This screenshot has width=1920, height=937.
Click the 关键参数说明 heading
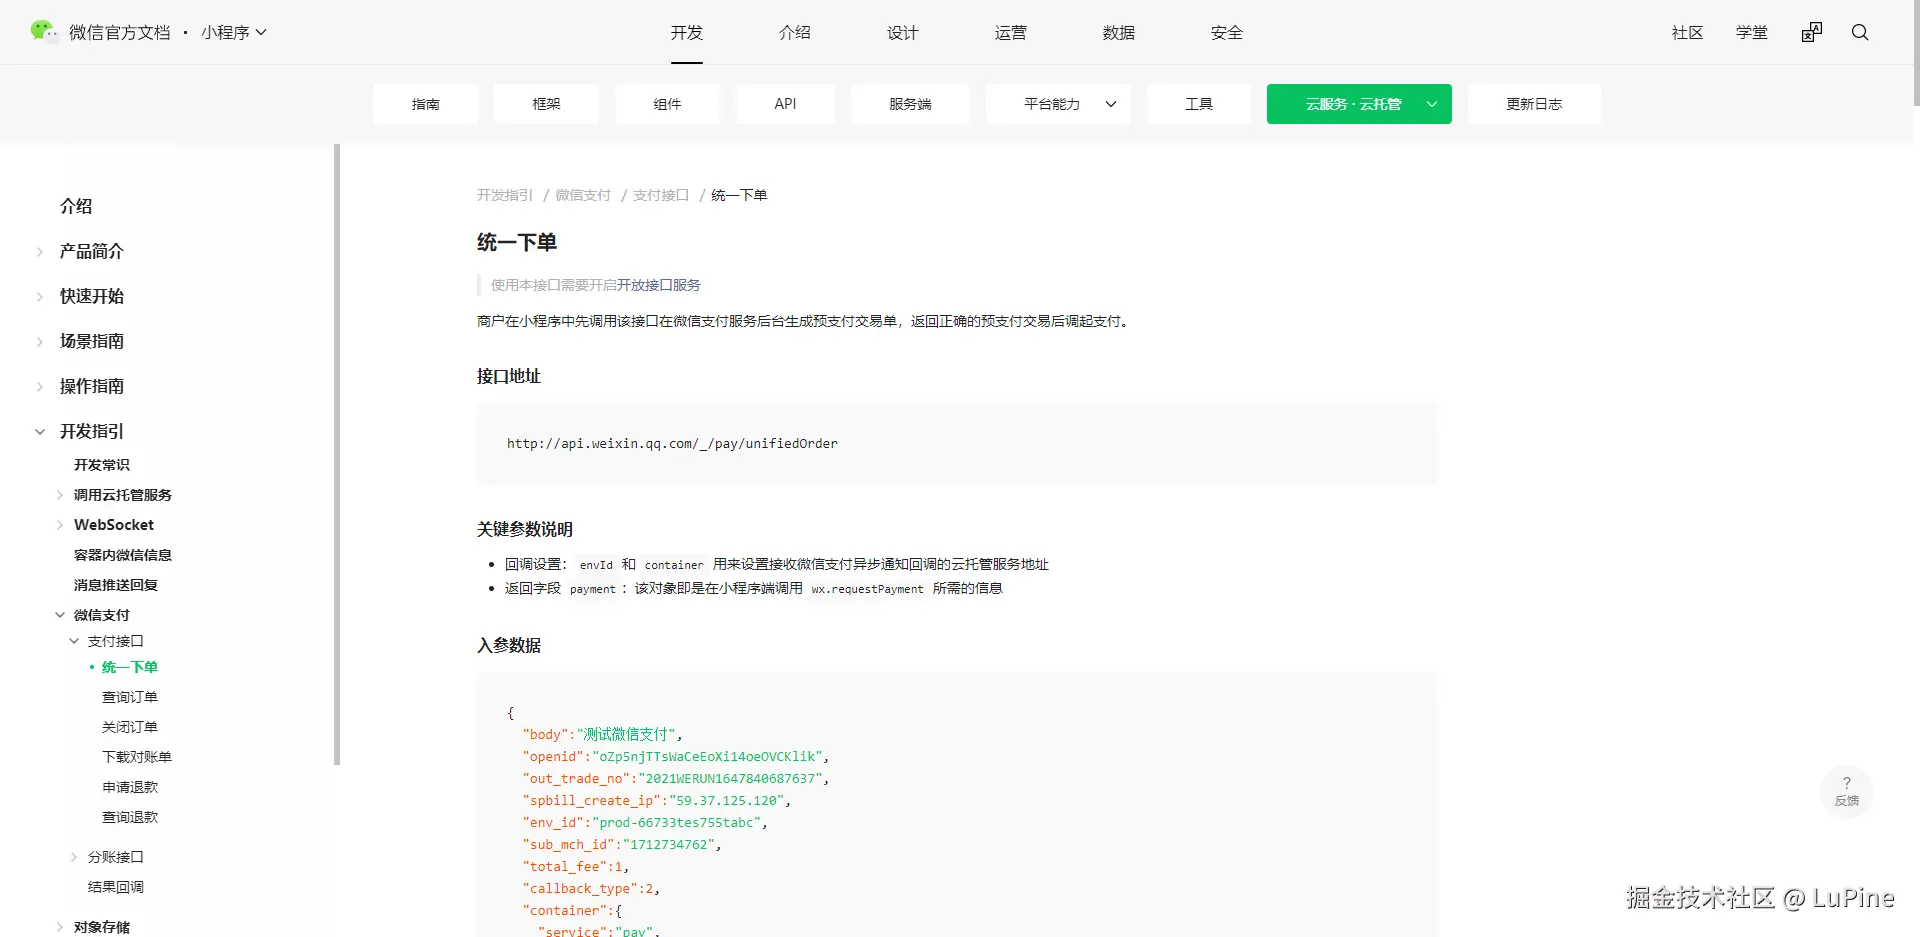[525, 529]
